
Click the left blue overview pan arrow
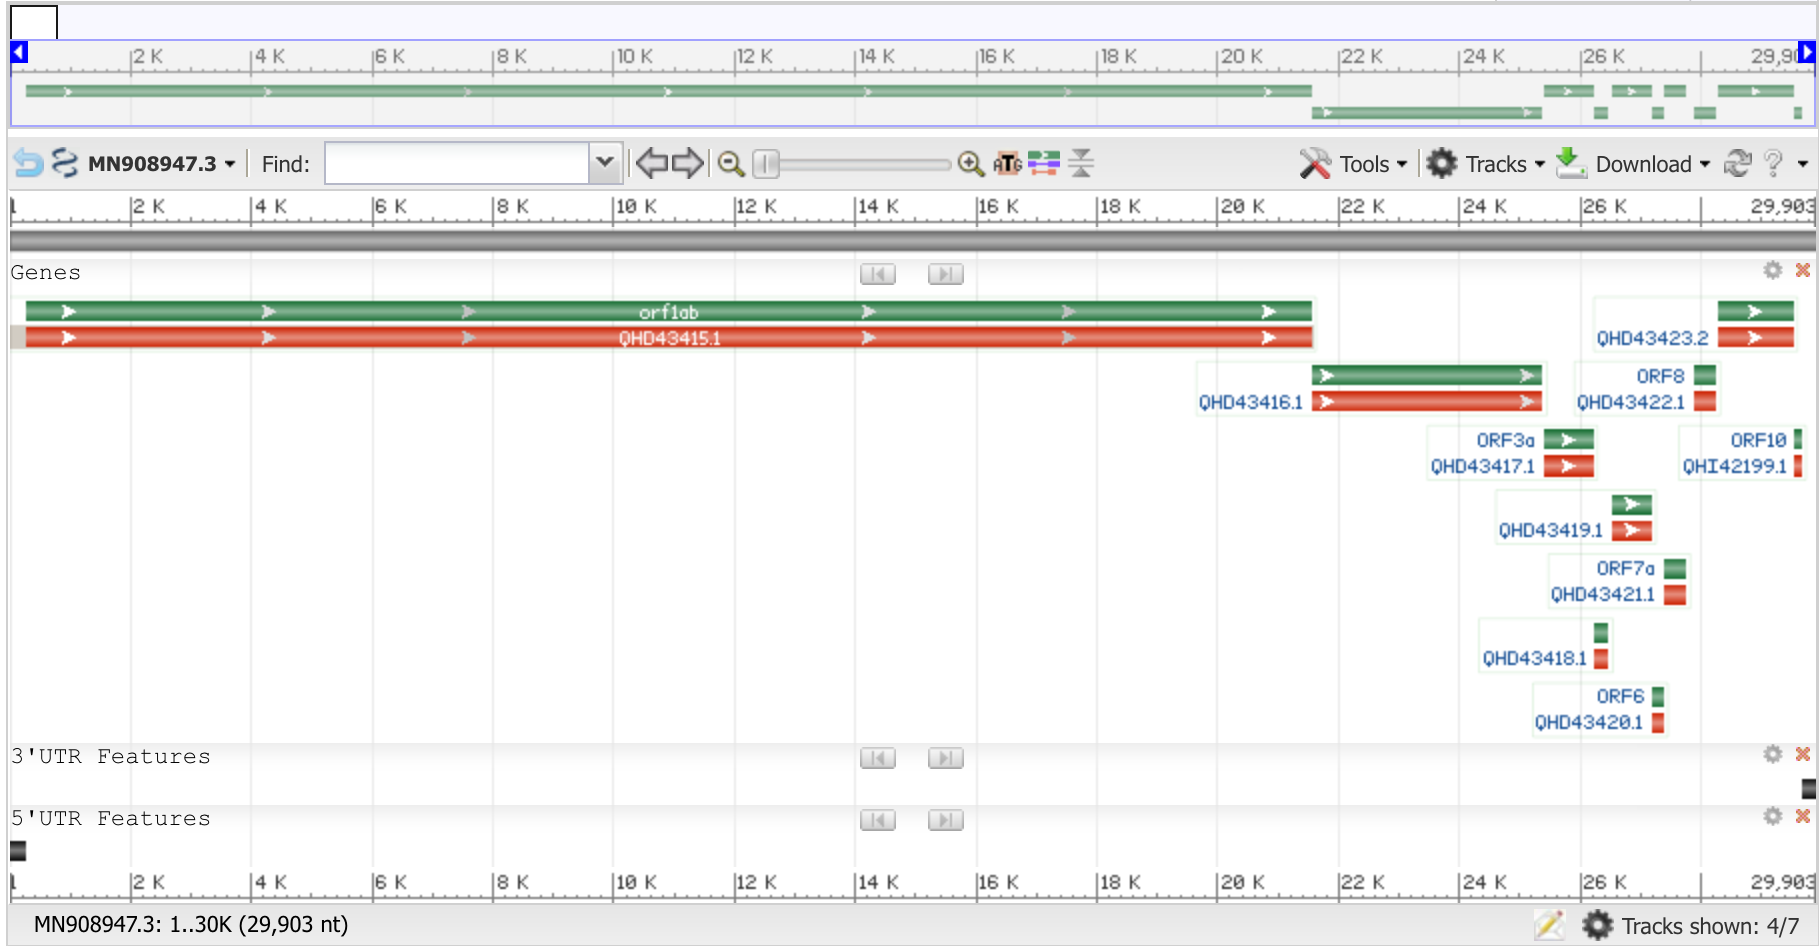click(x=19, y=52)
